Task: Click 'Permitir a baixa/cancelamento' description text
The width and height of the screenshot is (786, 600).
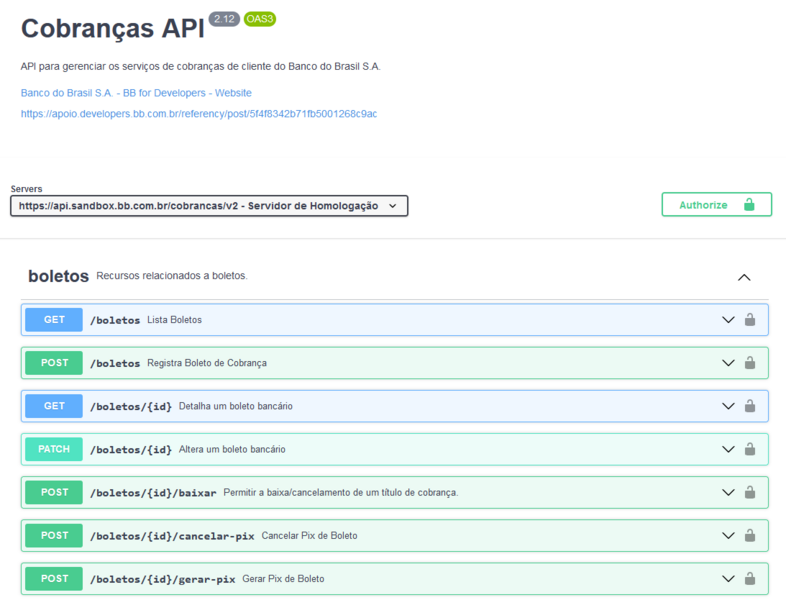Action: [340, 492]
